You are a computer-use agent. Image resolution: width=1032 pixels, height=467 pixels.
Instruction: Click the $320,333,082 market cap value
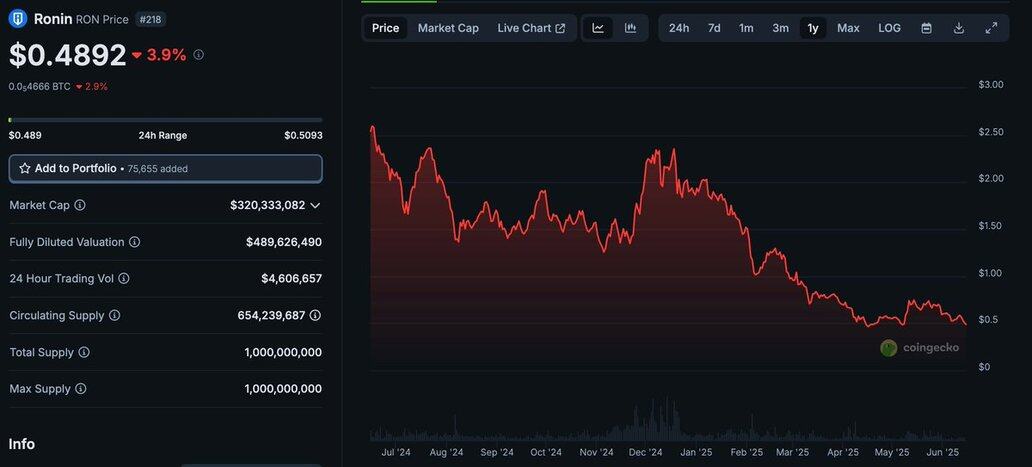(268, 205)
